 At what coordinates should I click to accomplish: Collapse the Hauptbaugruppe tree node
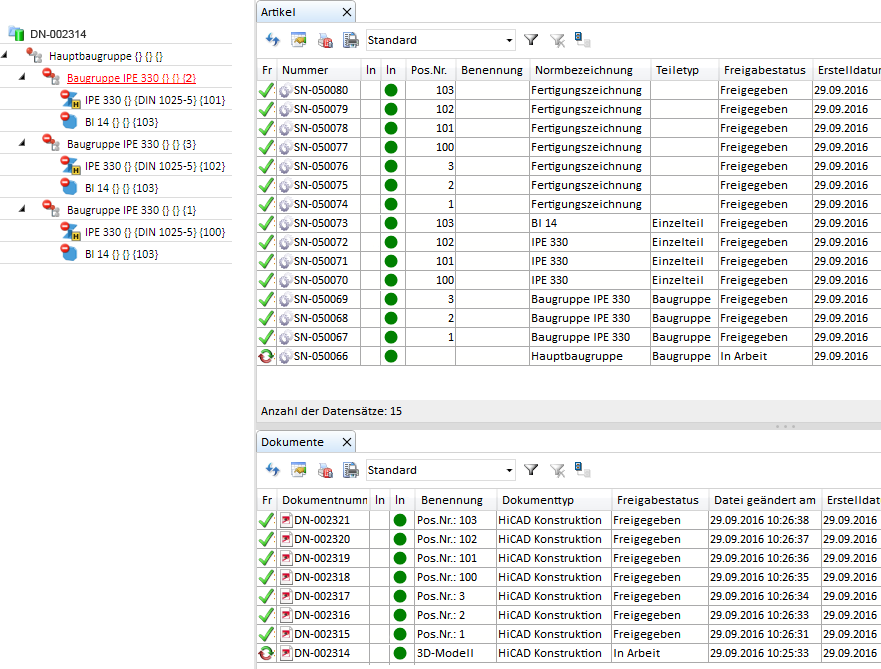(6, 56)
